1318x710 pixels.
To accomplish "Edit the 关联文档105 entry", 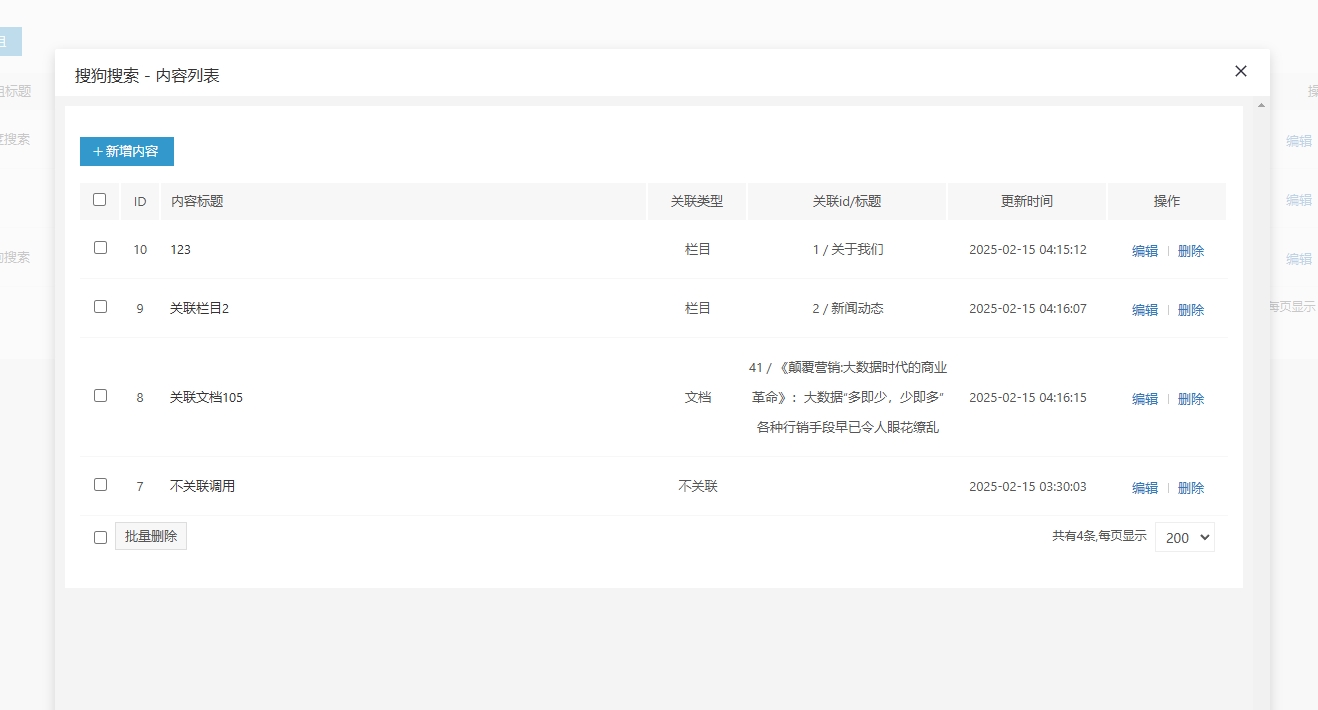I will point(1144,399).
